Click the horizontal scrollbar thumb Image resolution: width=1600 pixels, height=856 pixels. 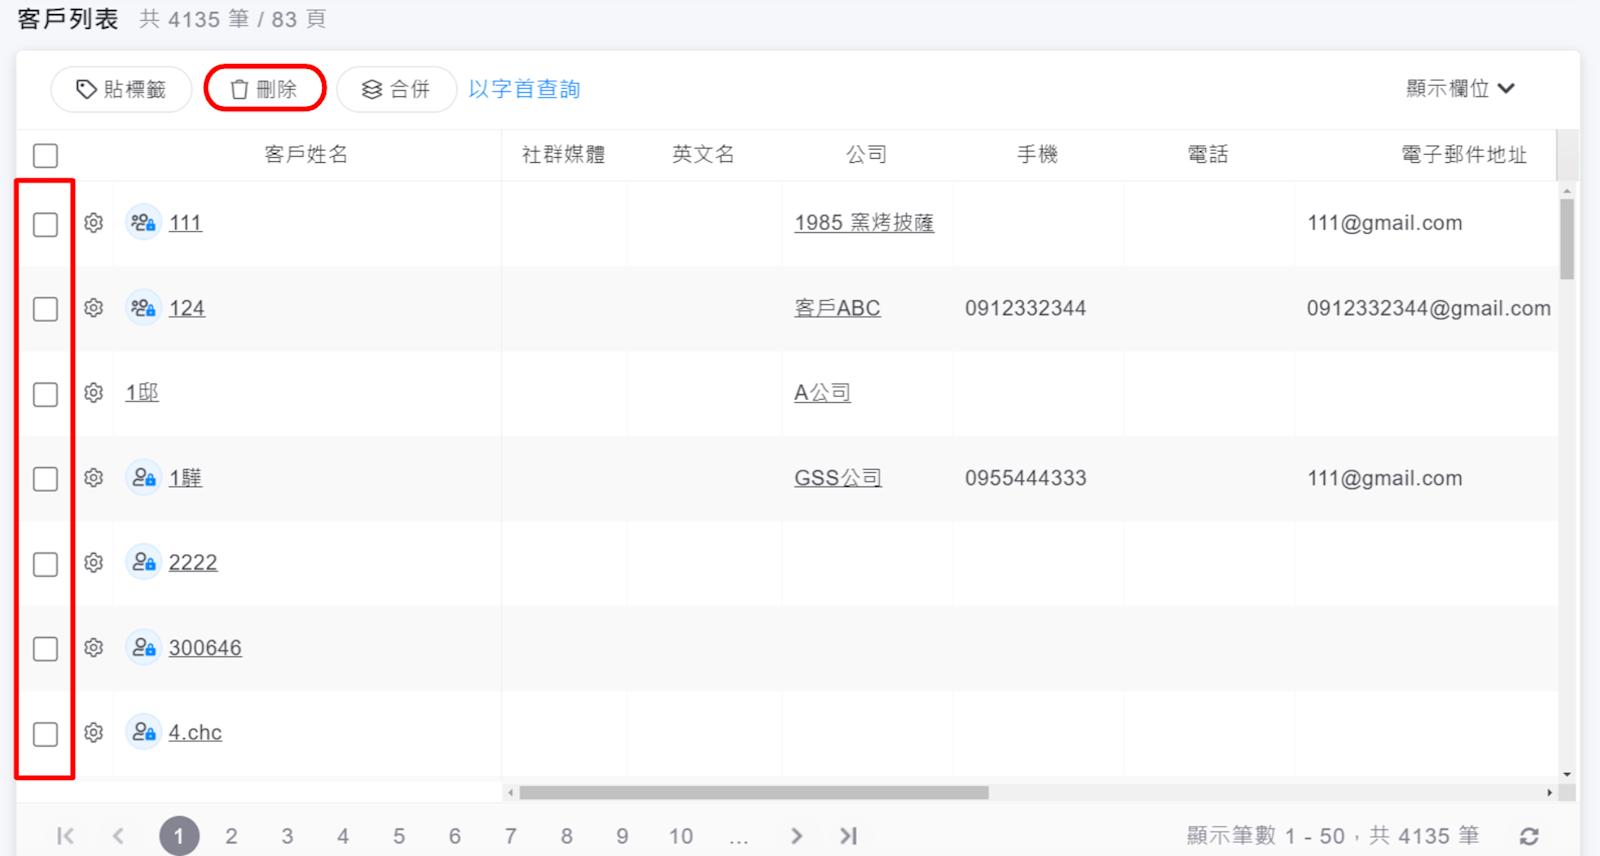click(753, 793)
